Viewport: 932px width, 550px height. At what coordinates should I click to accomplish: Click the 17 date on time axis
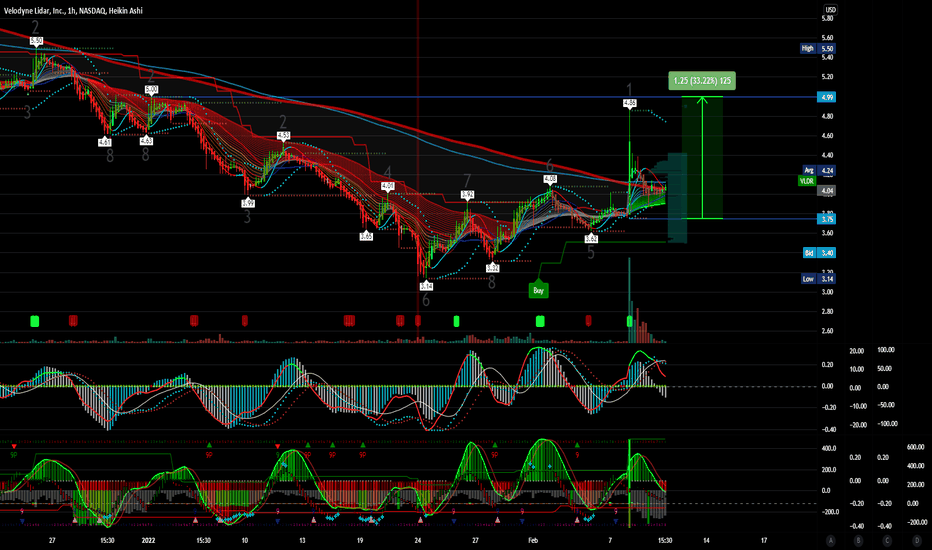point(764,540)
